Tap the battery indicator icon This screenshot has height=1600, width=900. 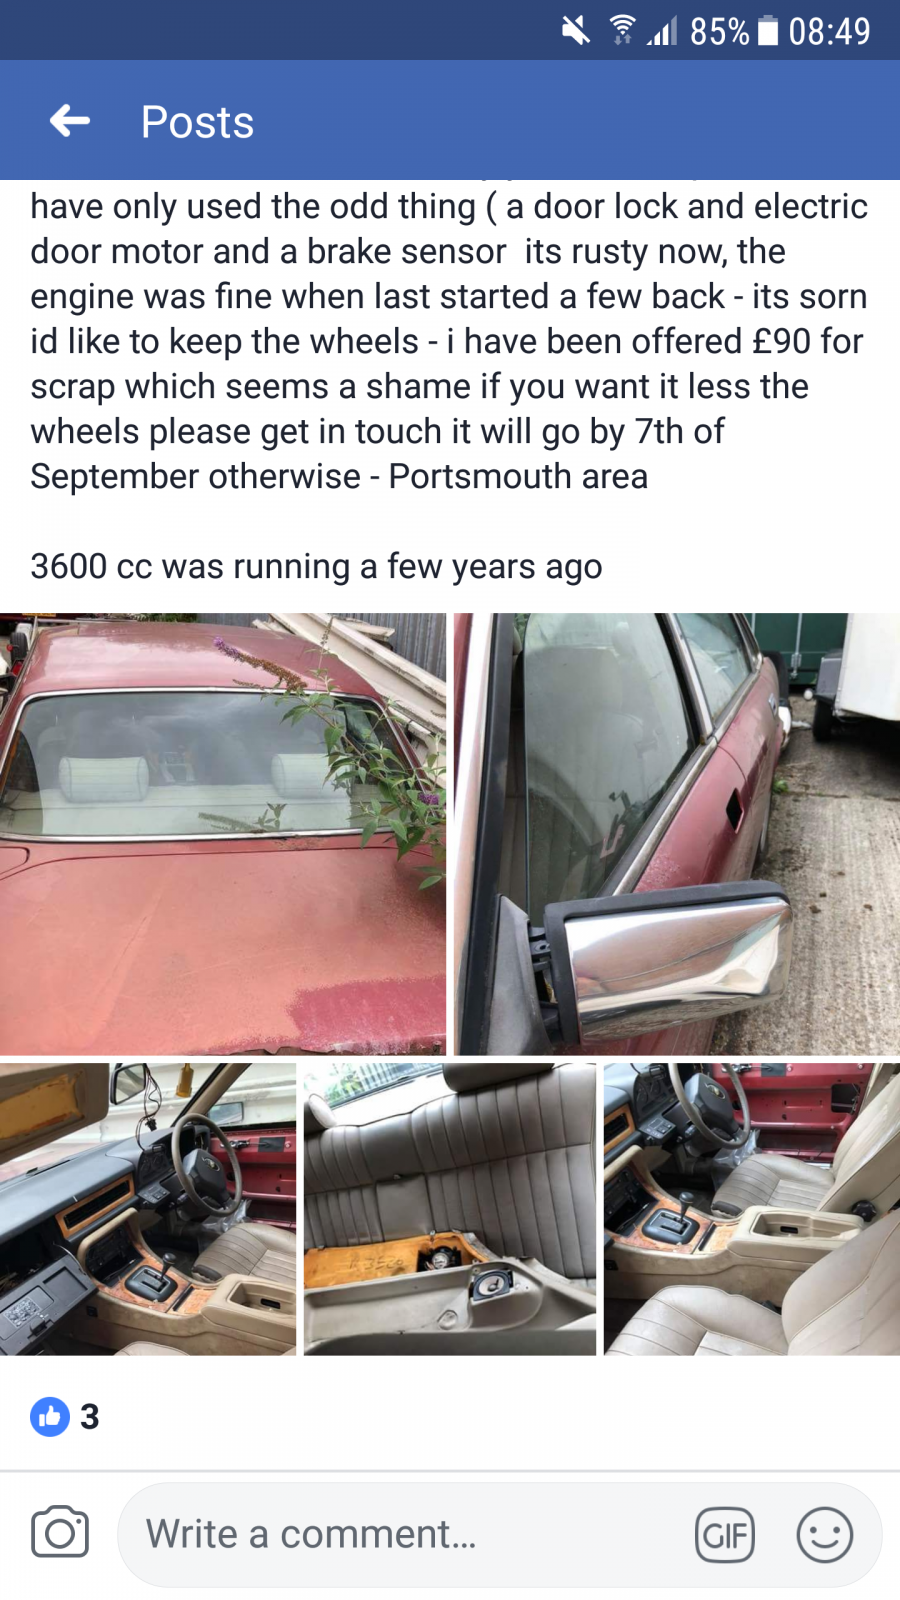[768, 31]
